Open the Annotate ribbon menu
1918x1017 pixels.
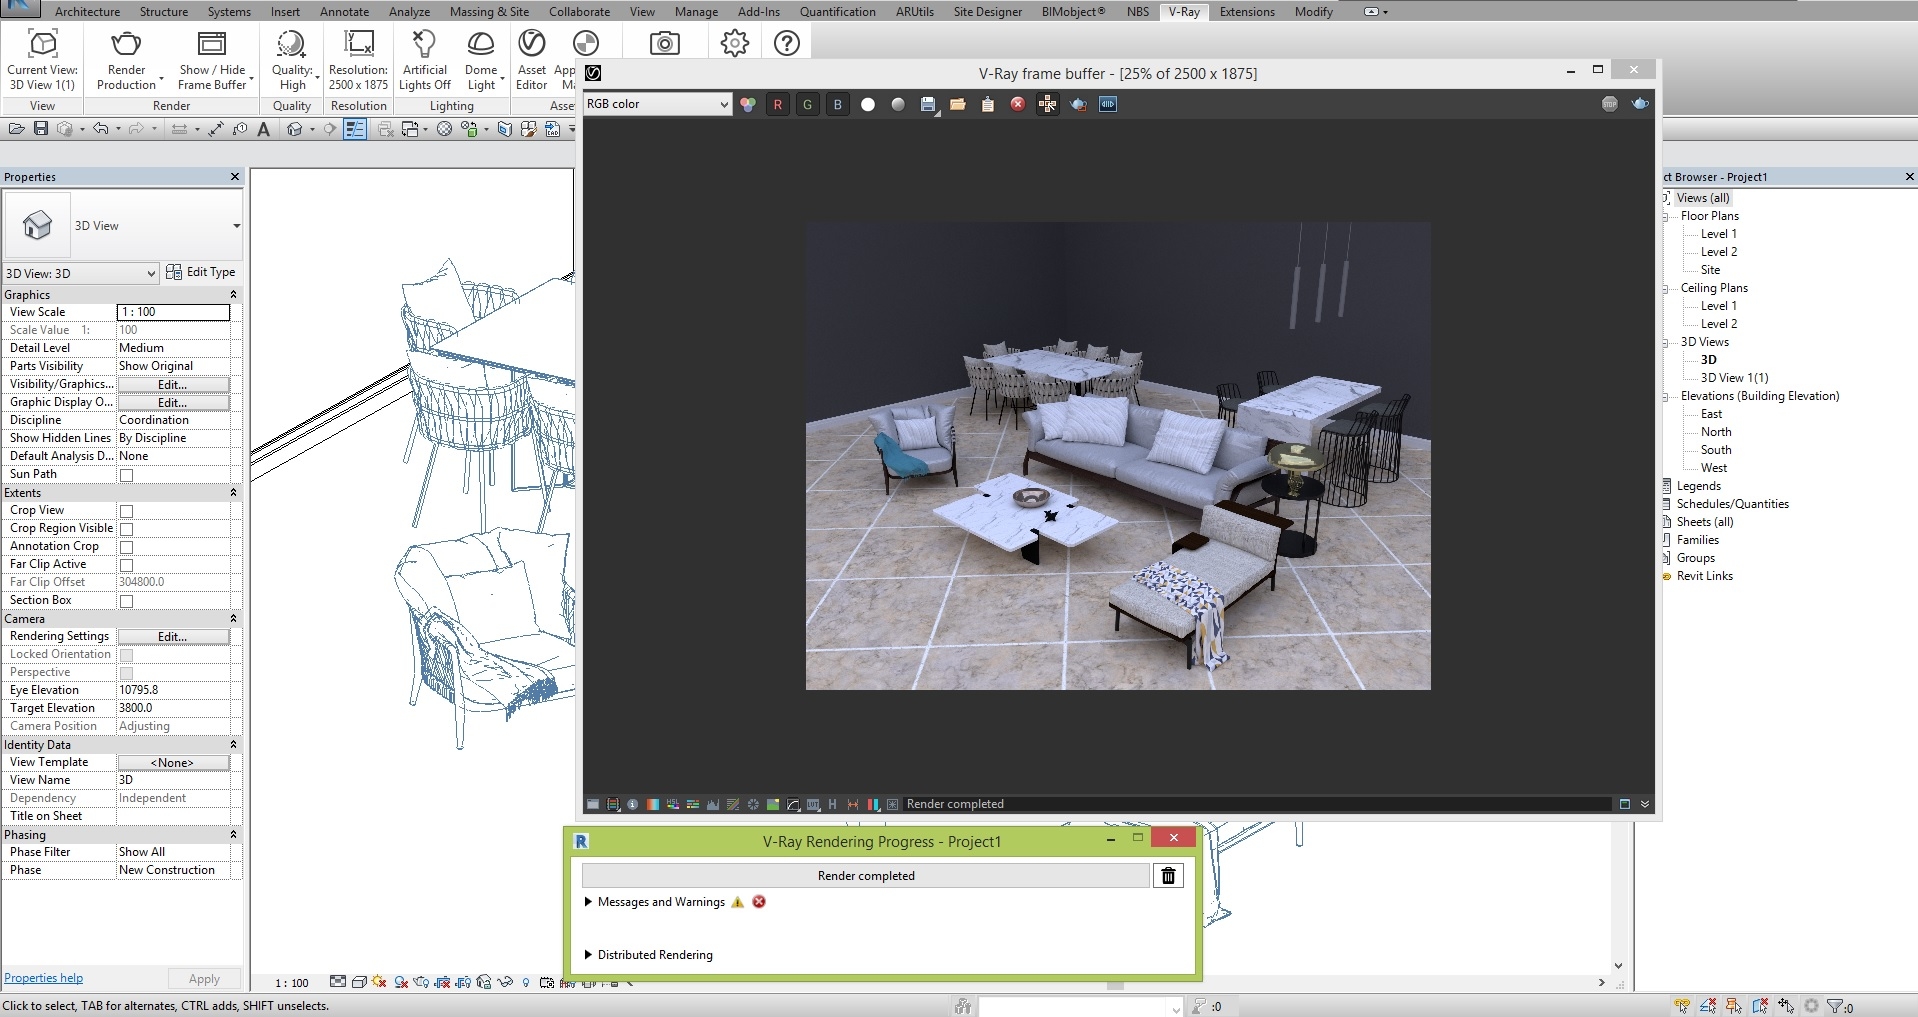pyautogui.click(x=344, y=12)
